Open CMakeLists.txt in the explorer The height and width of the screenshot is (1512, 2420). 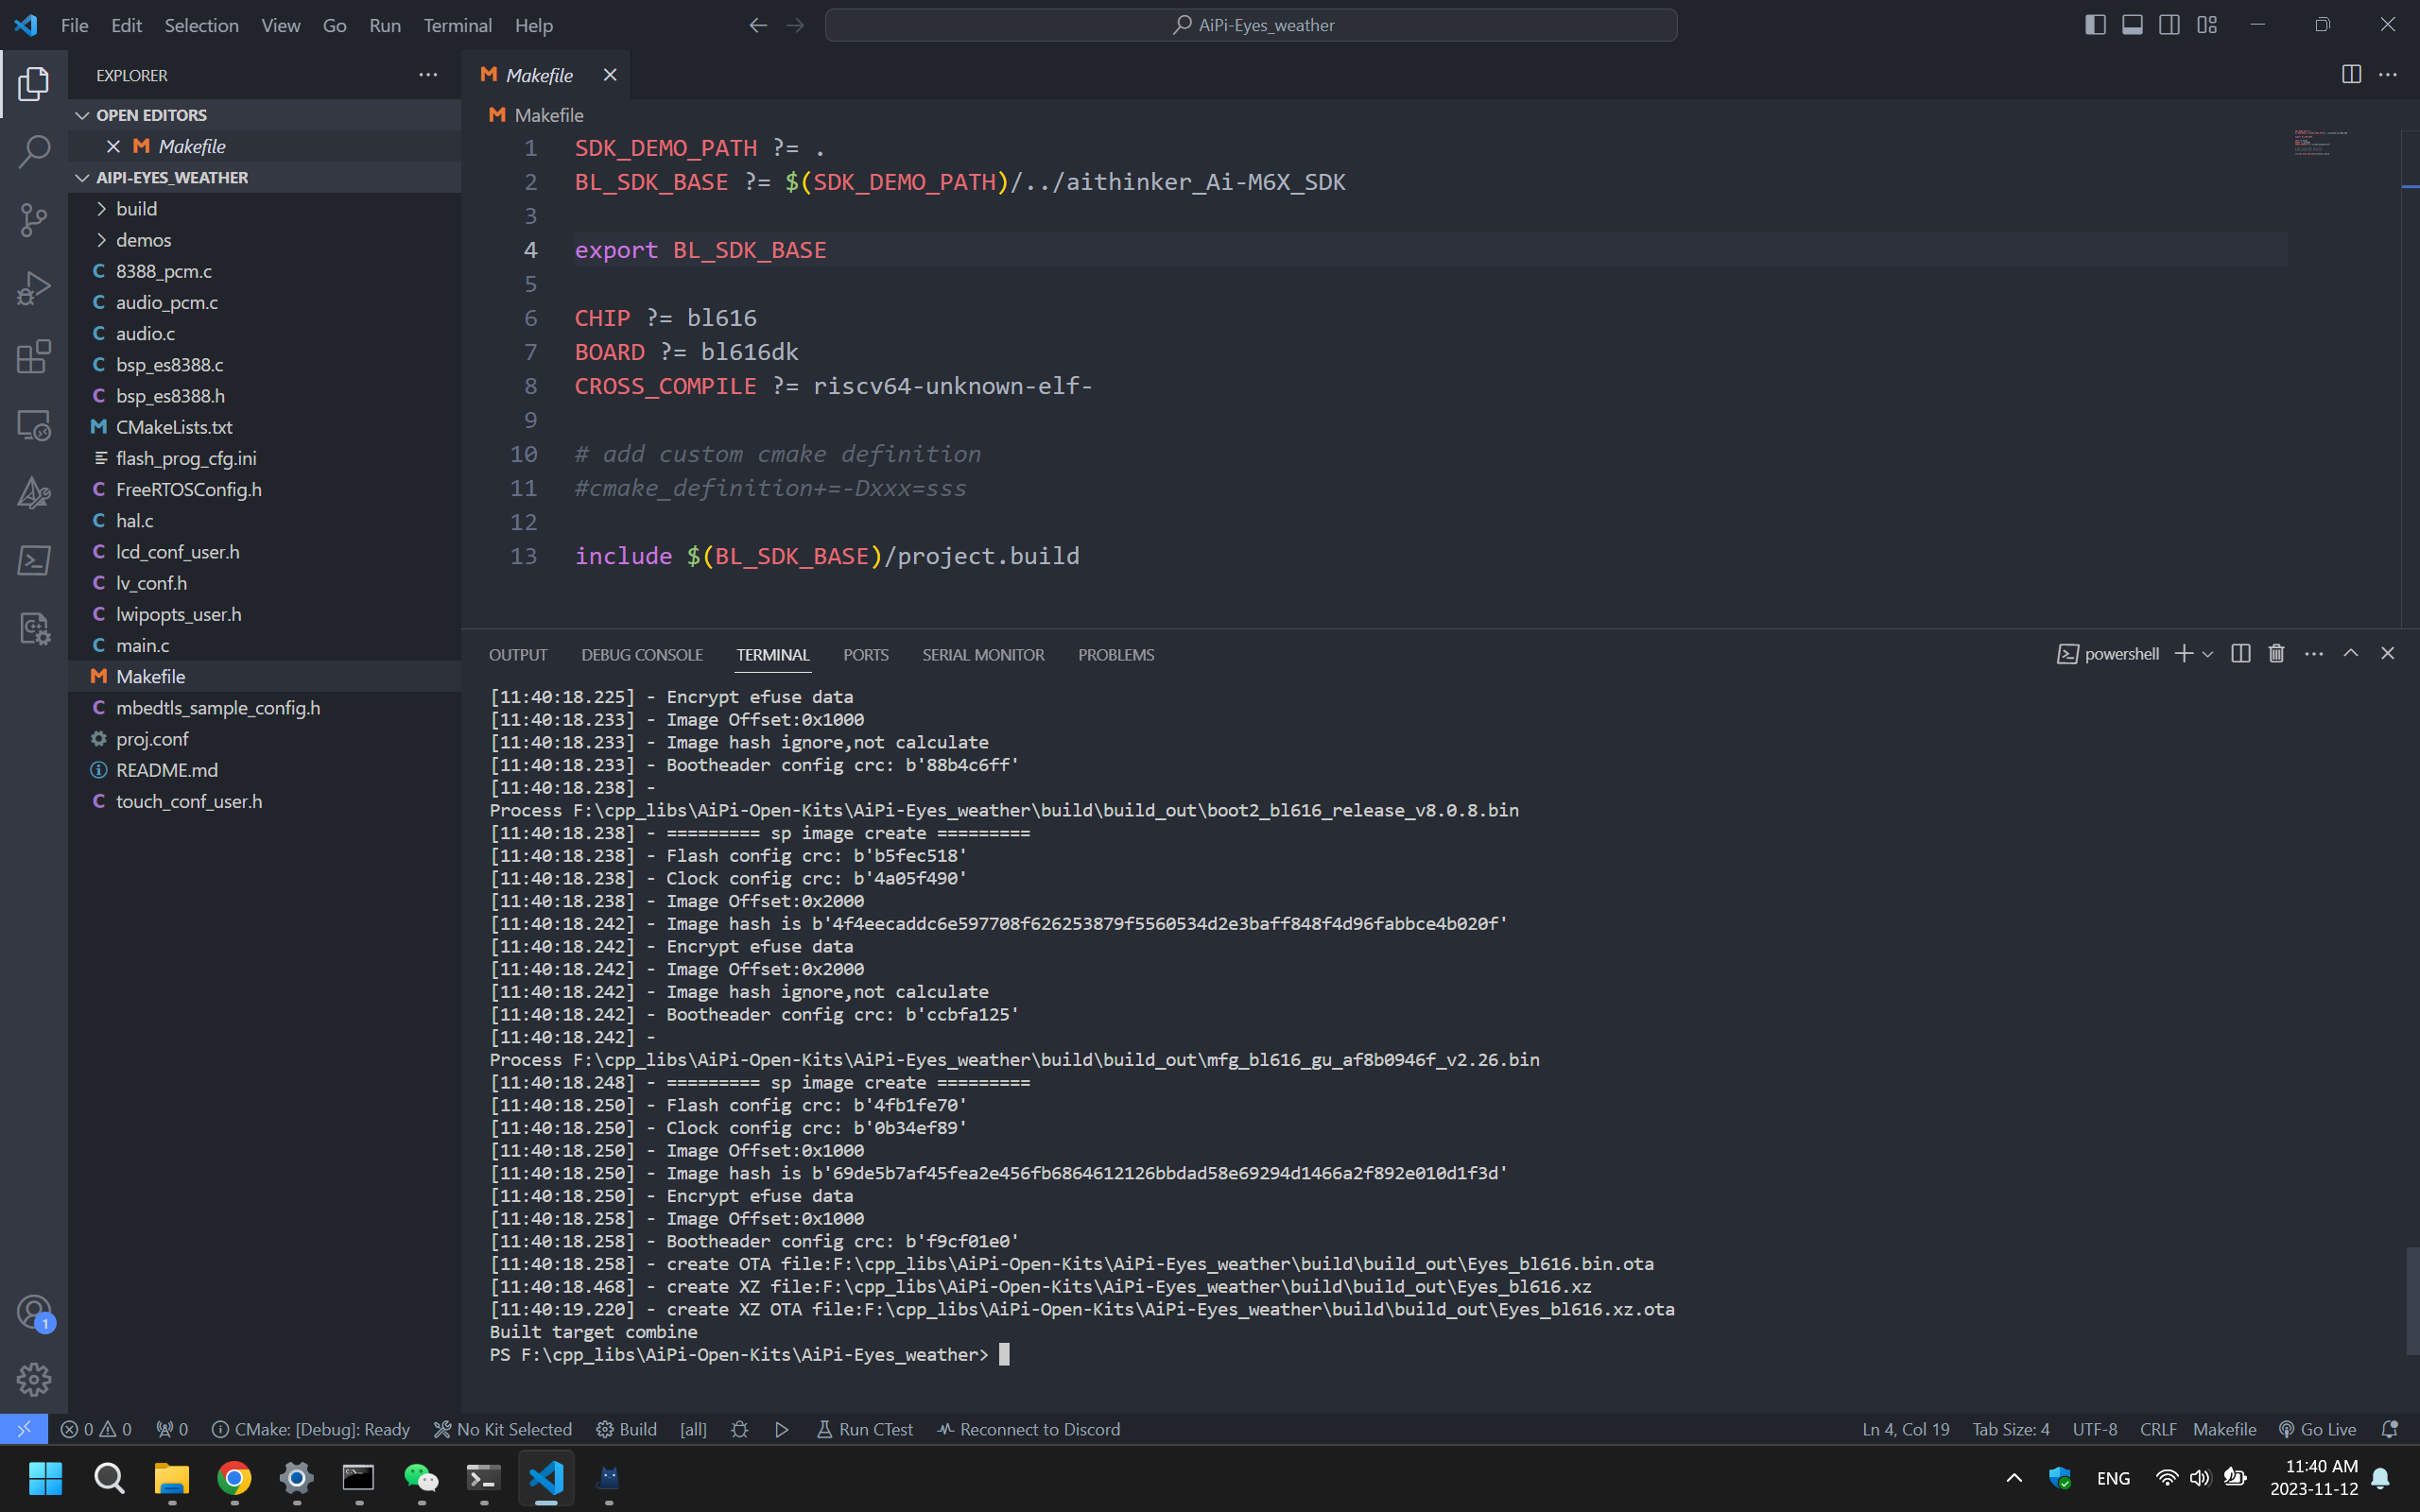(x=265, y=427)
